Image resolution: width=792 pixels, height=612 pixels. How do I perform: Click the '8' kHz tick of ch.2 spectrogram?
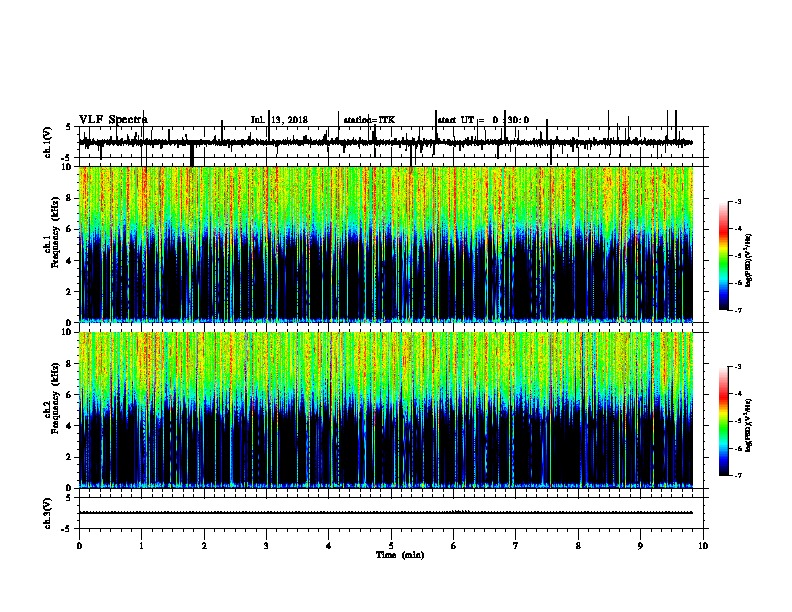coord(69,364)
